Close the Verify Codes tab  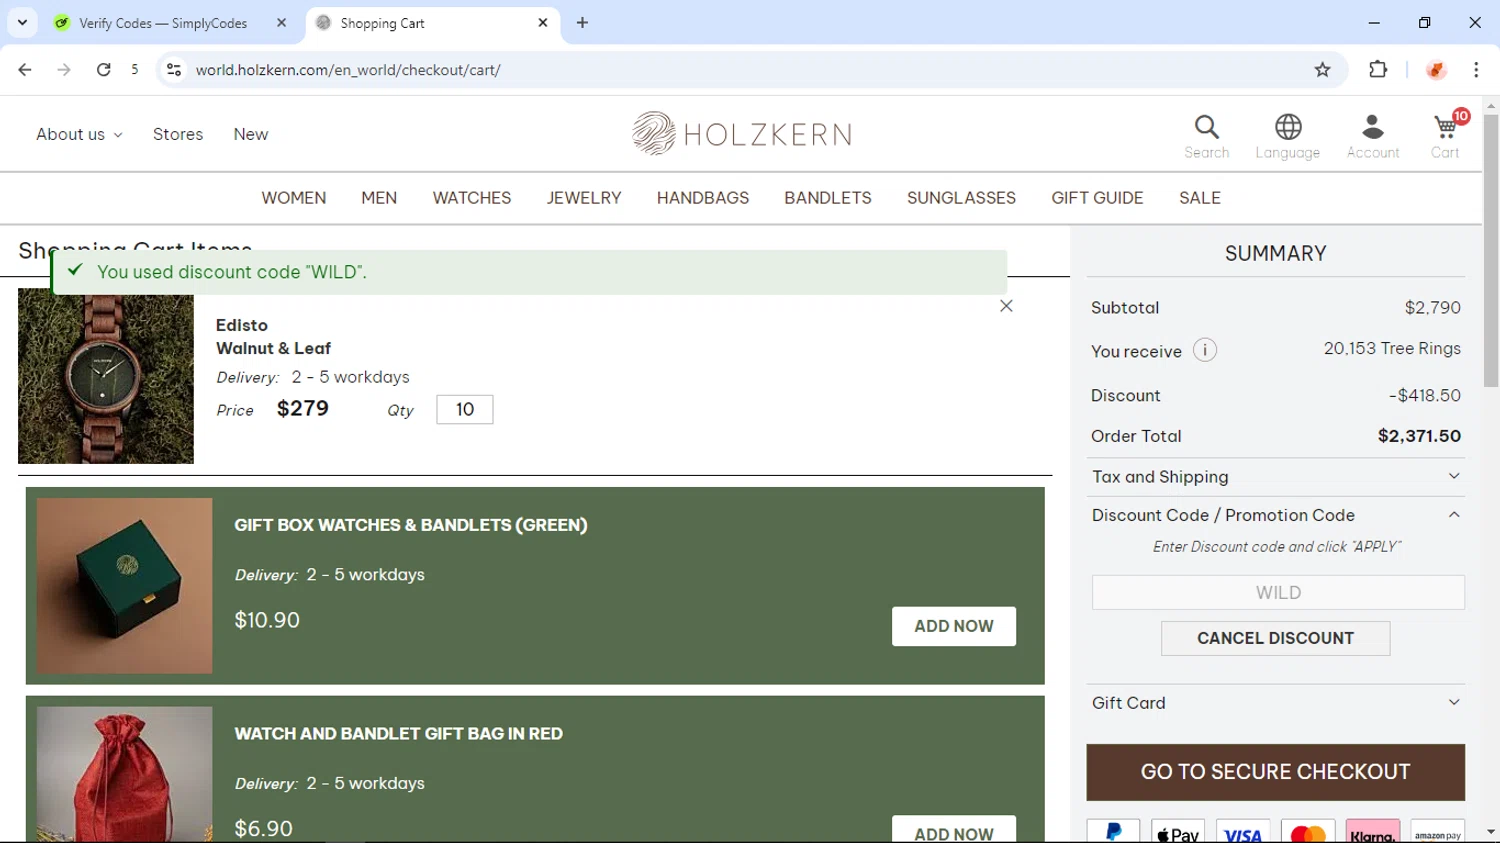tap(282, 23)
